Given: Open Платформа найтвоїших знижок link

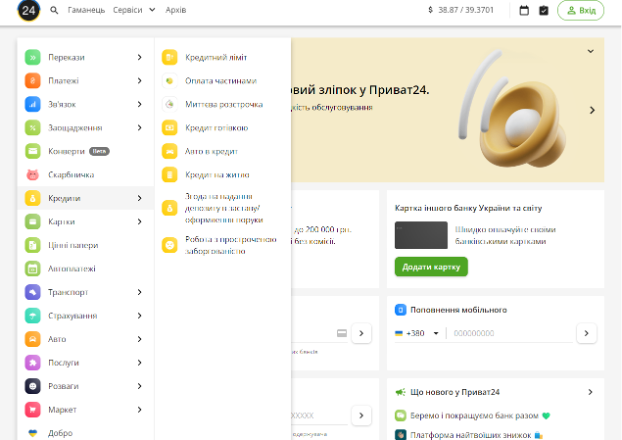Looking at the screenshot, I should (469, 435).
